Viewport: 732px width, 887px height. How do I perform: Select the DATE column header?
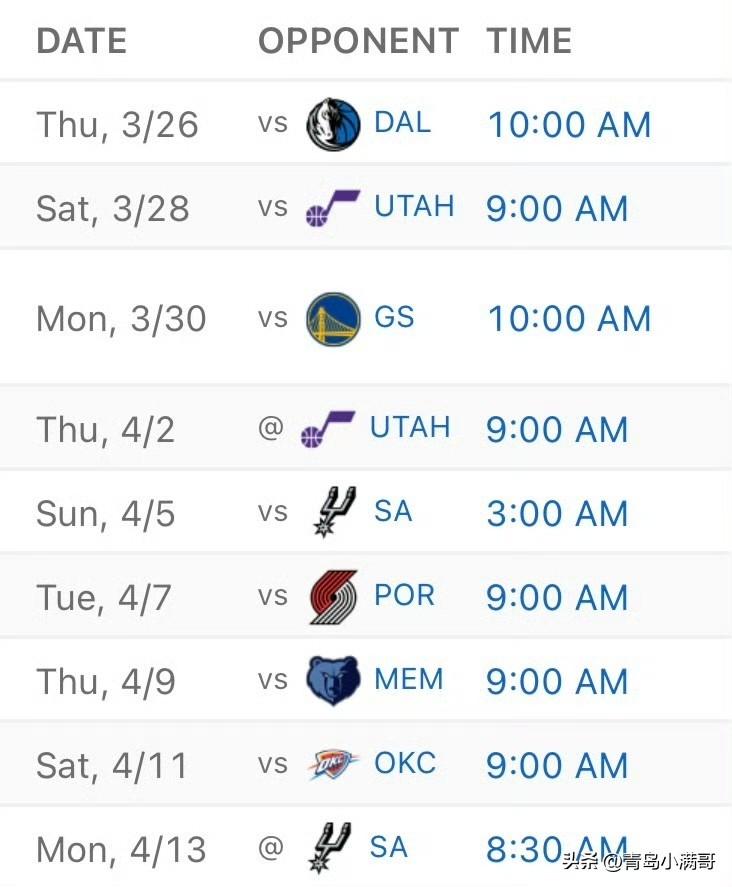click(81, 41)
